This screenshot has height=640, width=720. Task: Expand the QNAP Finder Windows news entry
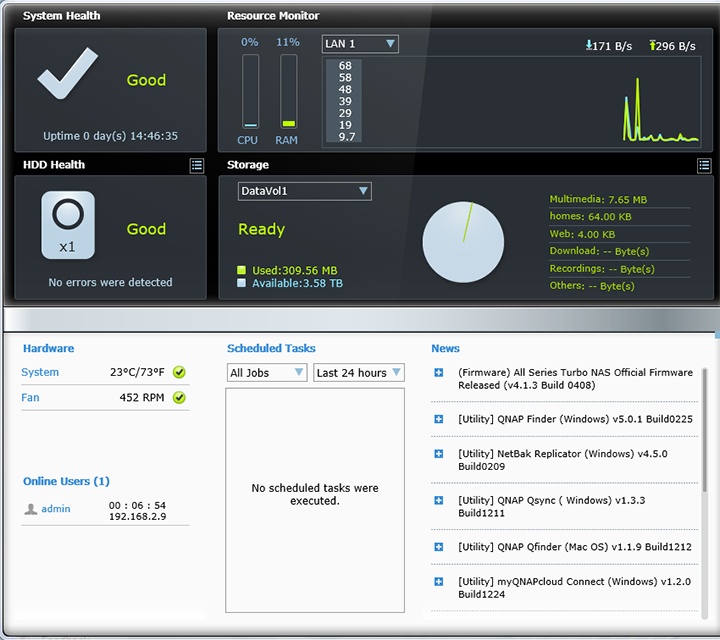tap(439, 419)
